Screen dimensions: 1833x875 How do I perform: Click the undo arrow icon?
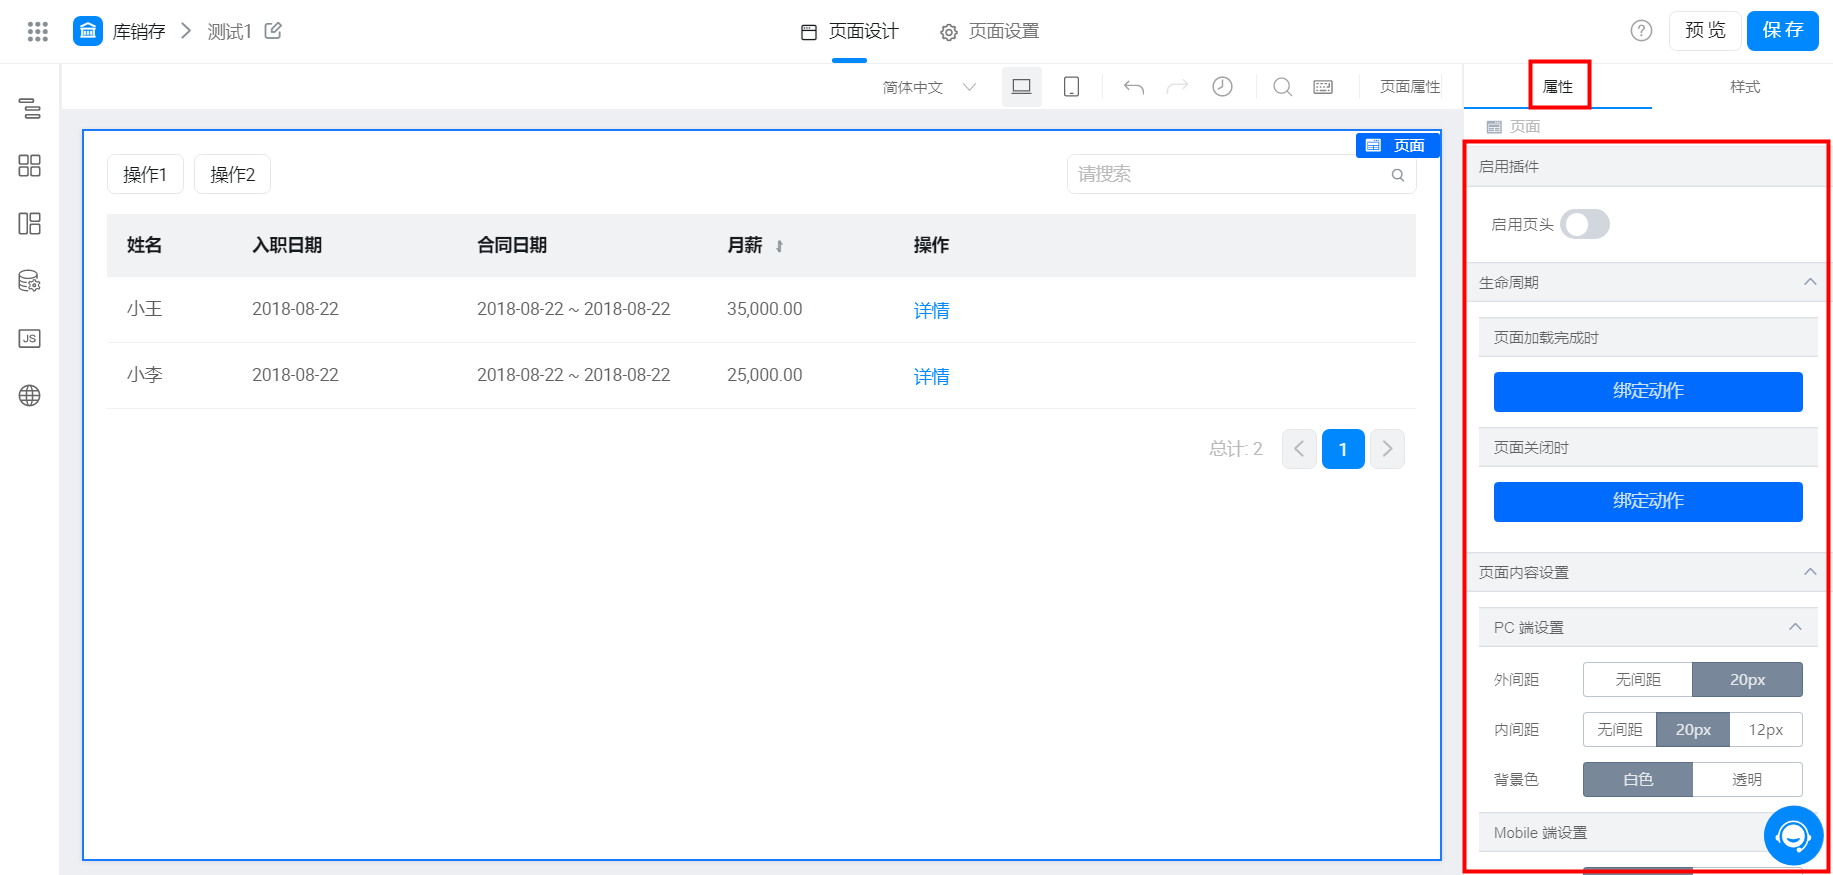[x=1133, y=87]
